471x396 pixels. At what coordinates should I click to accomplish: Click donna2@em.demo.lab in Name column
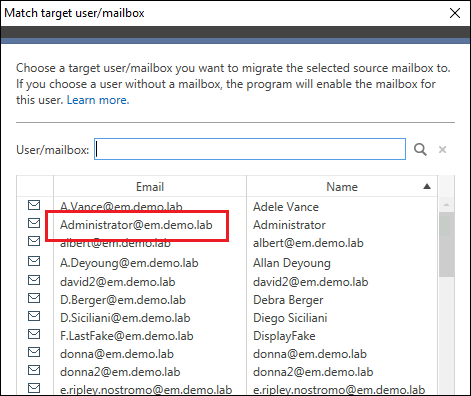[x=313, y=372]
